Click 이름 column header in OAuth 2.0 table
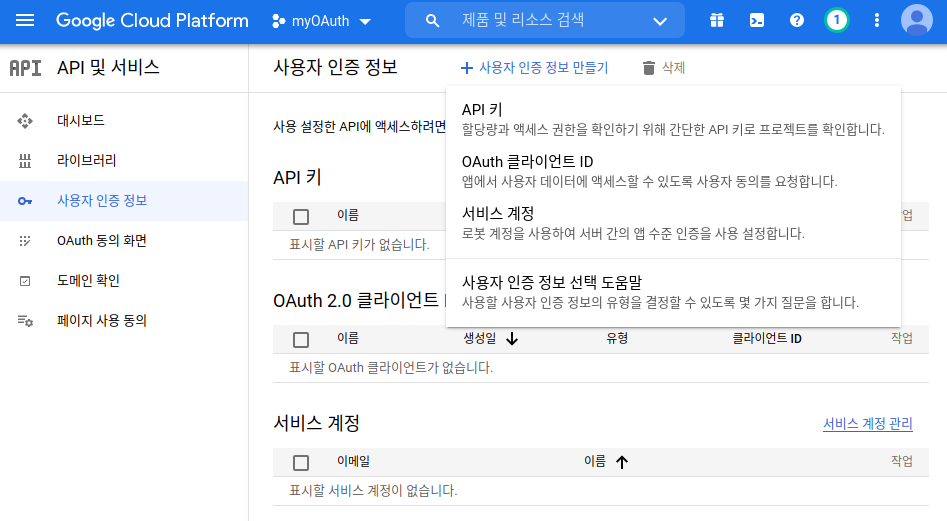The height and width of the screenshot is (521, 947). coord(348,338)
